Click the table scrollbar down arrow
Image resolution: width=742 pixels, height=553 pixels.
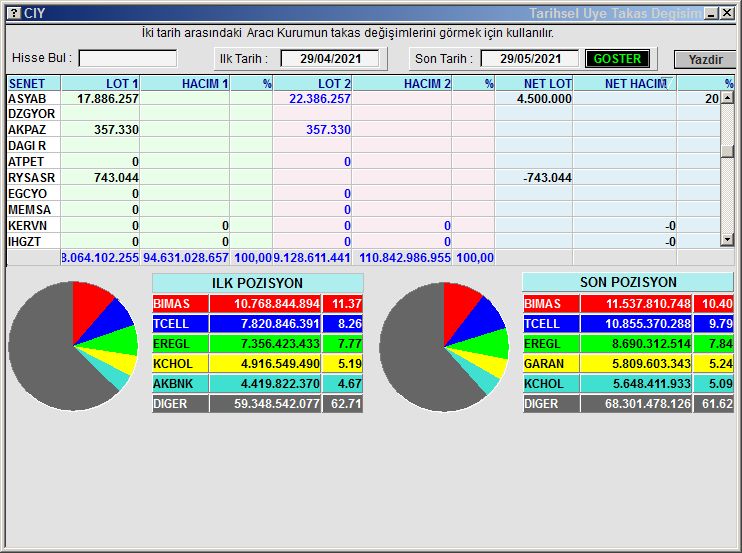click(x=727, y=240)
